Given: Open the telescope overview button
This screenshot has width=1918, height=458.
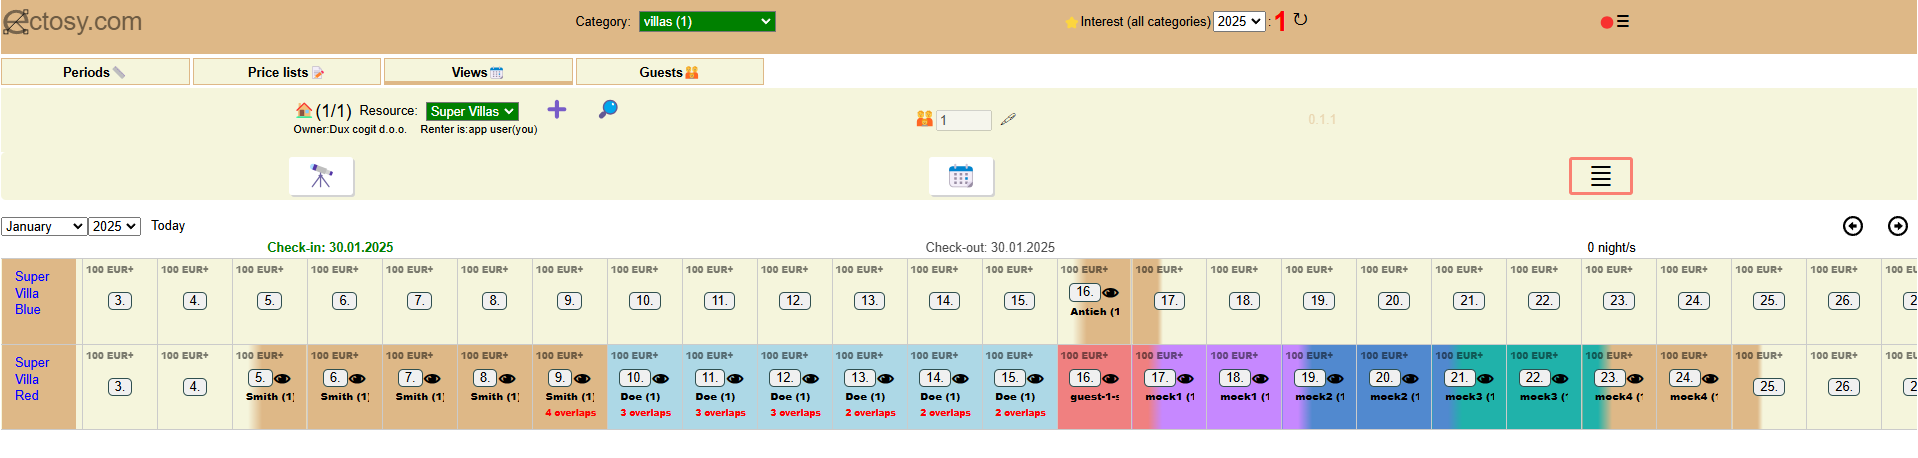Looking at the screenshot, I should click(321, 177).
